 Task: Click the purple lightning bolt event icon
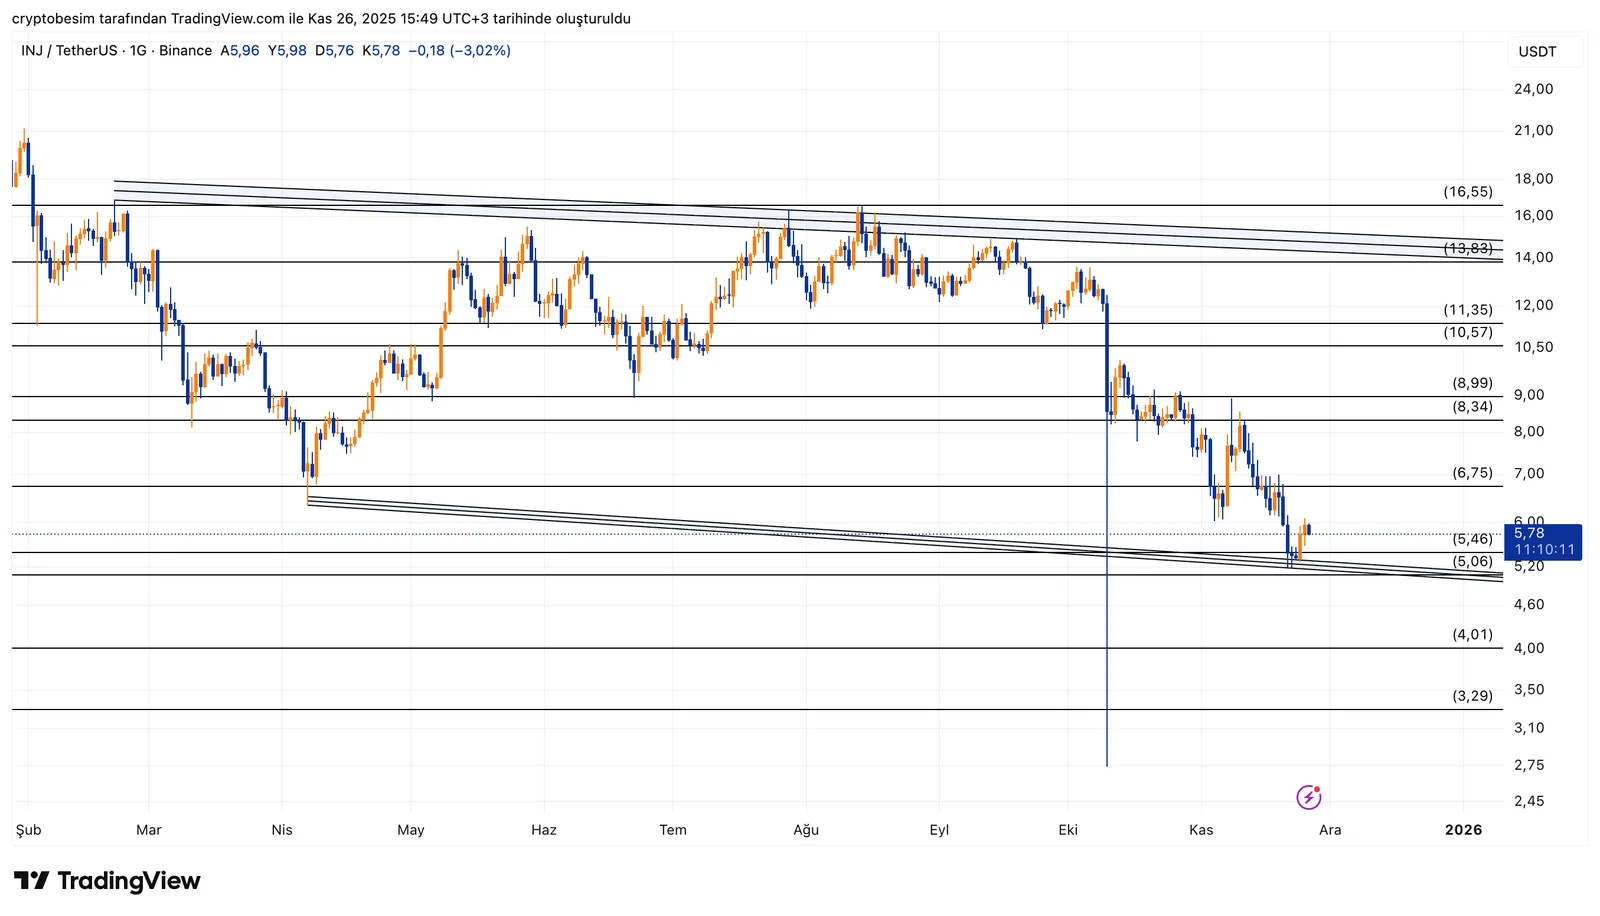(x=1308, y=797)
